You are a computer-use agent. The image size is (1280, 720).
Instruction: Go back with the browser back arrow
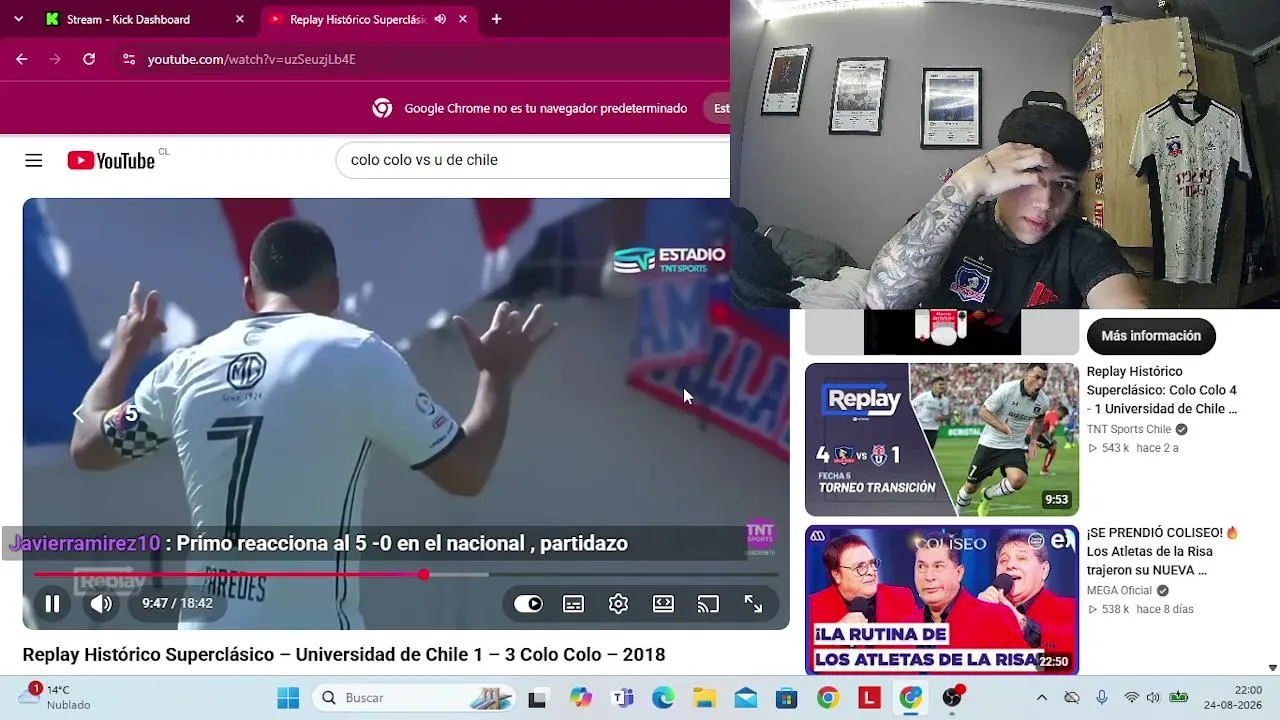point(21,59)
